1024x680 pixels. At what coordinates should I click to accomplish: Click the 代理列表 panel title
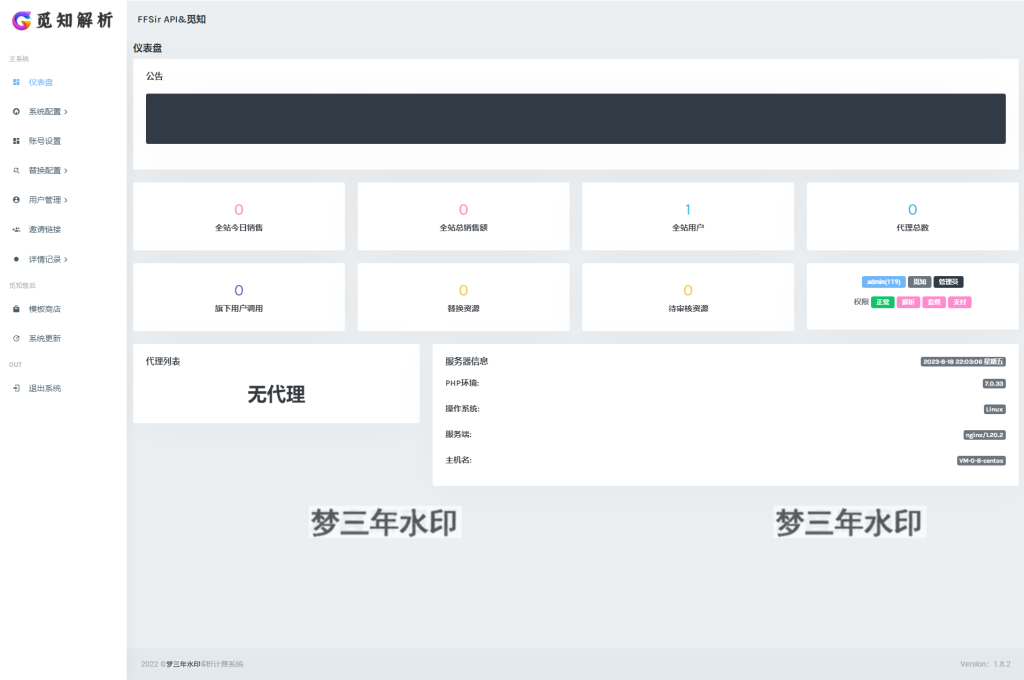click(x=163, y=361)
